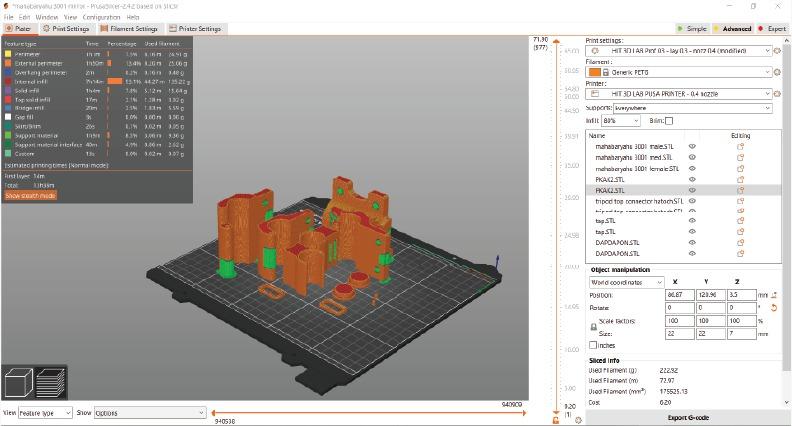Click Export G-code button

(688, 418)
